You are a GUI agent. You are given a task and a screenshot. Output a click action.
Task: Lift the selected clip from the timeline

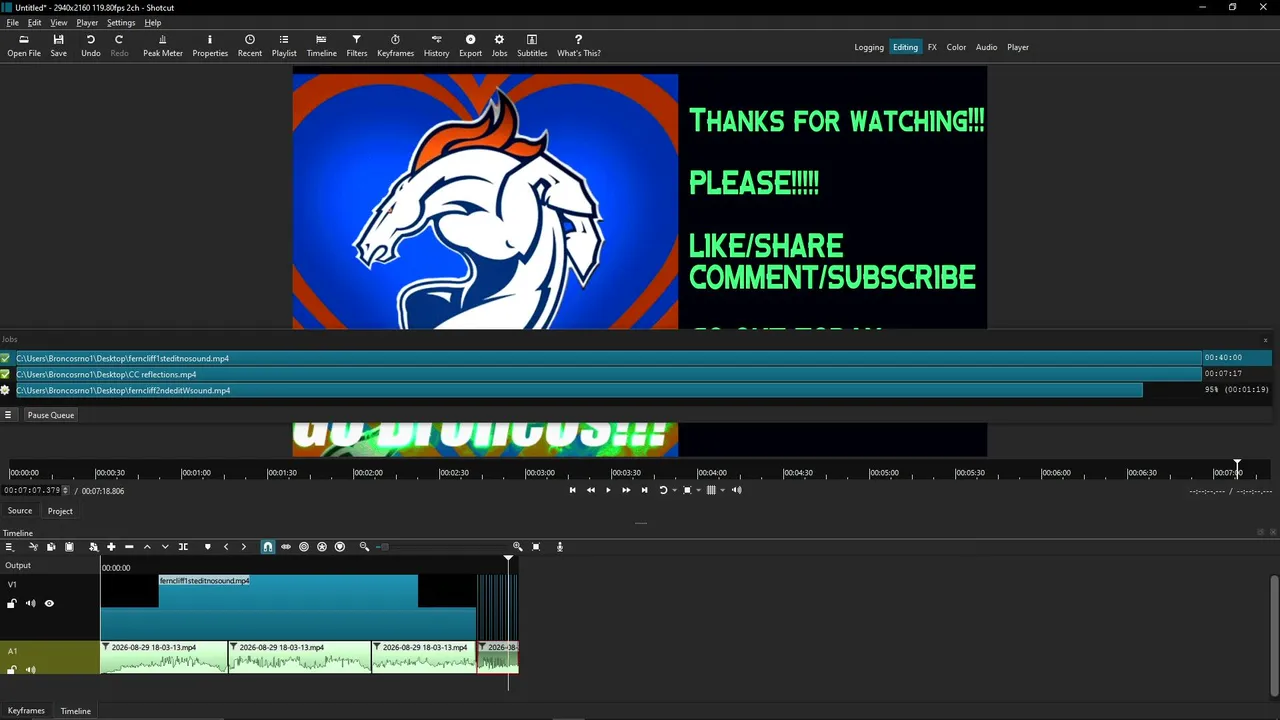pos(147,547)
